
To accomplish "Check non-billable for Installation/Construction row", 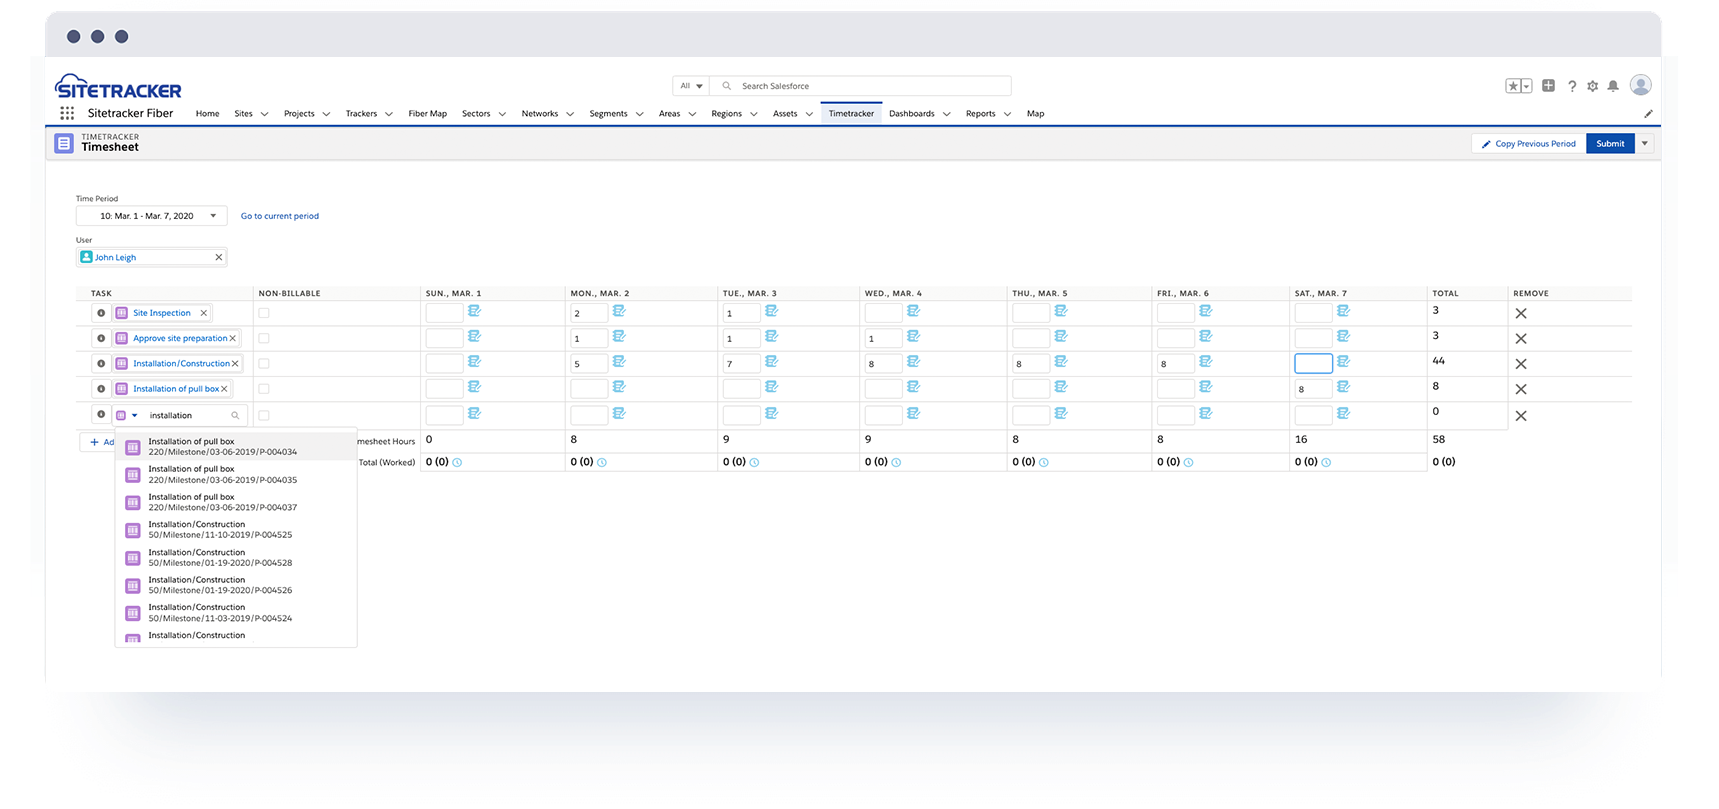I will [x=264, y=364].
